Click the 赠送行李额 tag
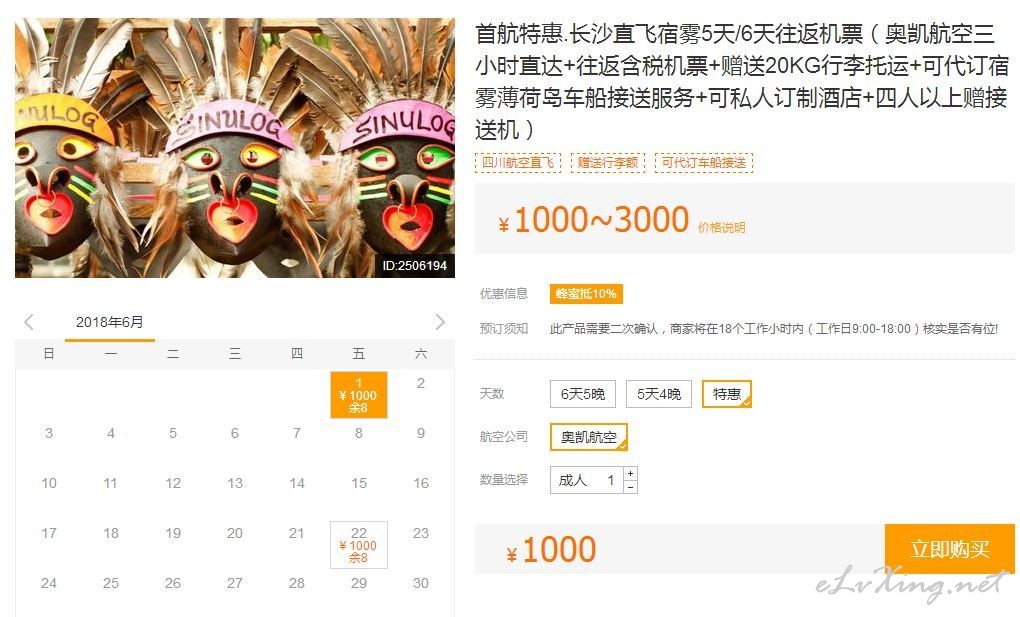 click(x=608, y=163)
